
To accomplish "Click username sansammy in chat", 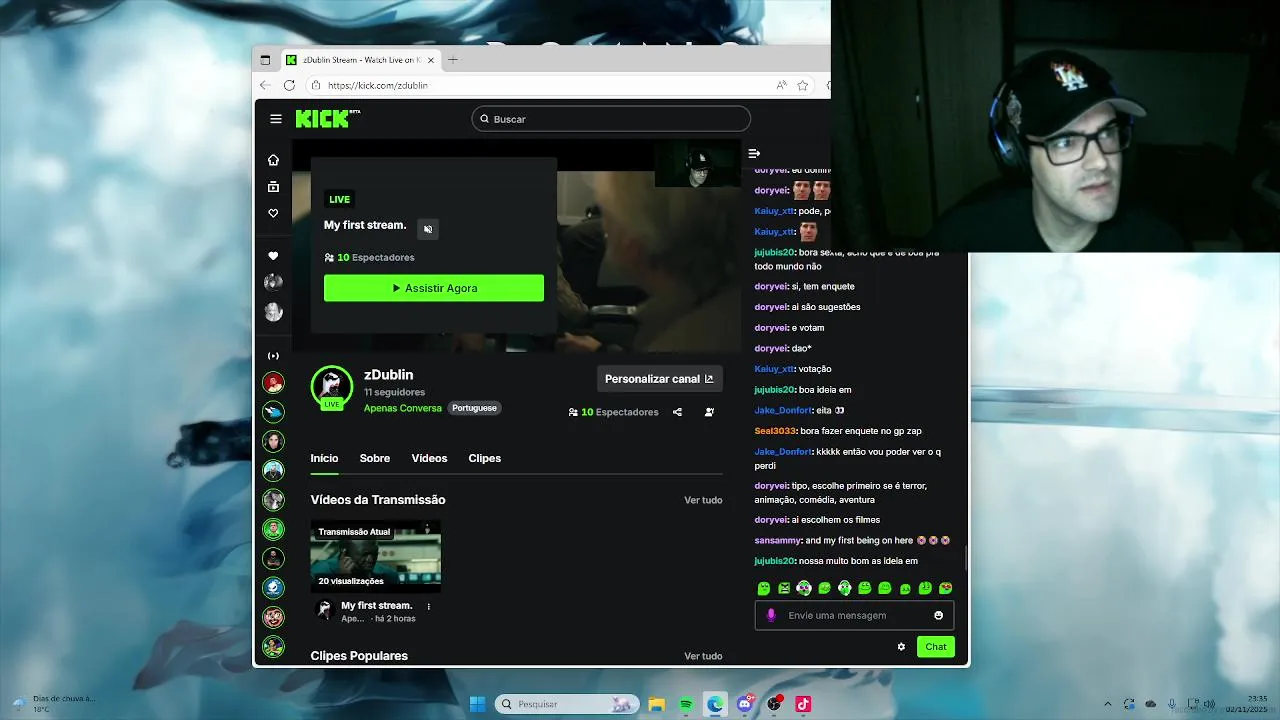I will pos(778,540).
